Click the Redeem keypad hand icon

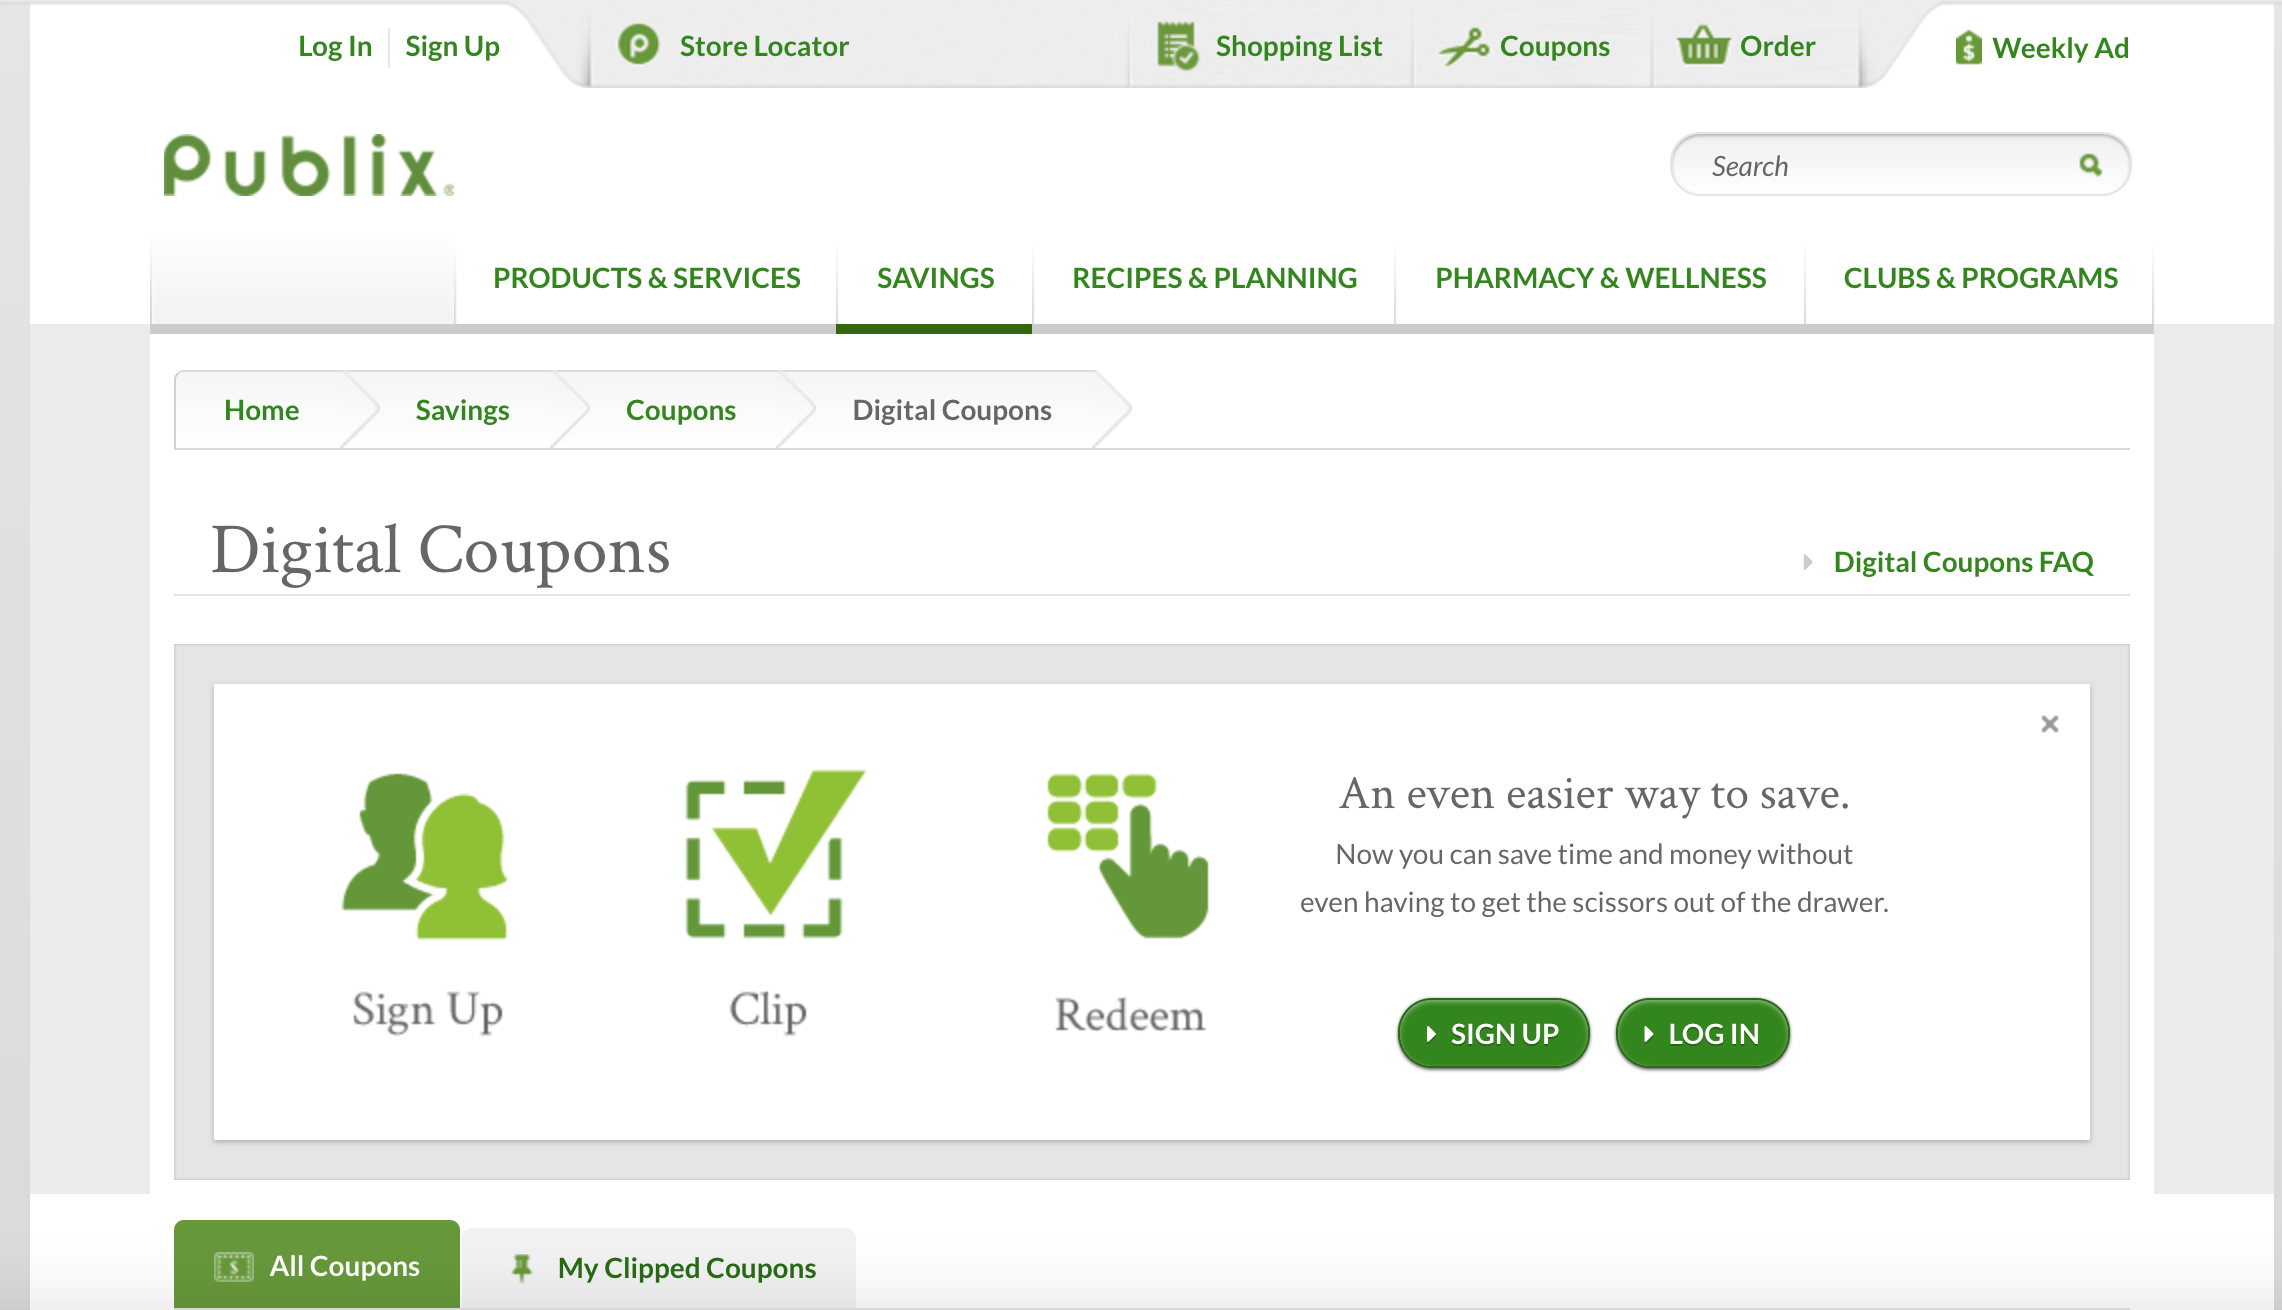(x=1128, y=856)
